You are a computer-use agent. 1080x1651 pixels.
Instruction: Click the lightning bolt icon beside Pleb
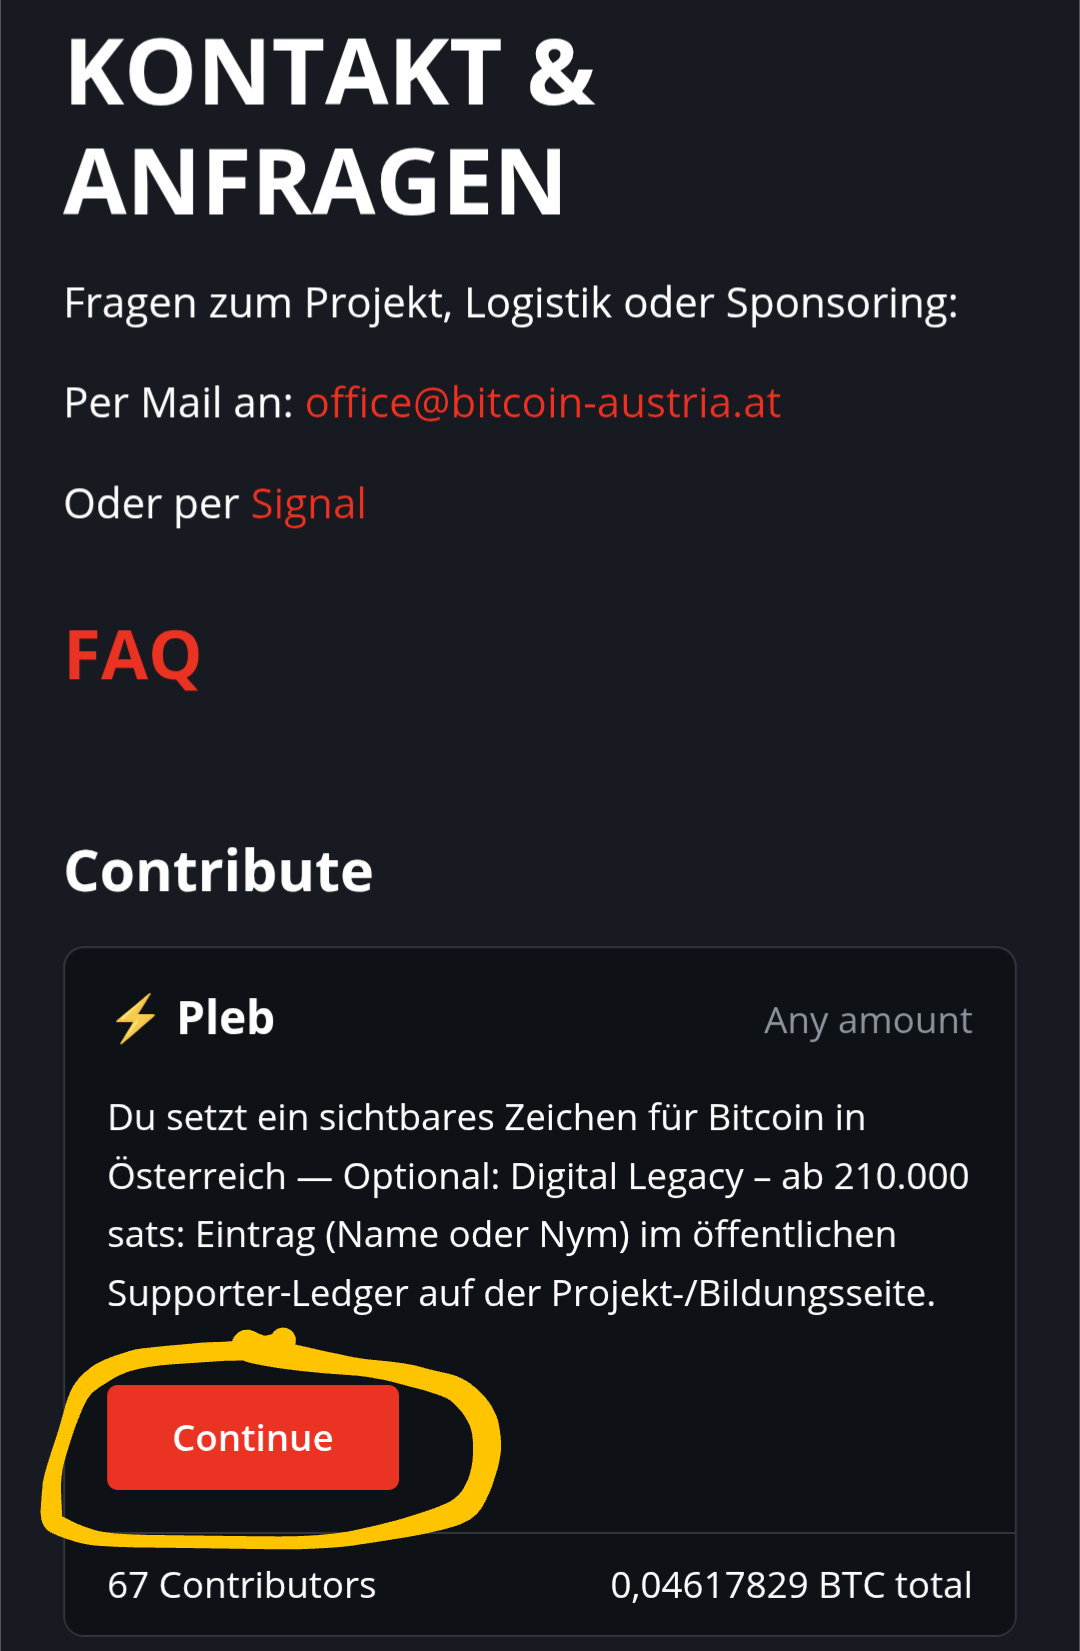click(x=136, y=1019)
